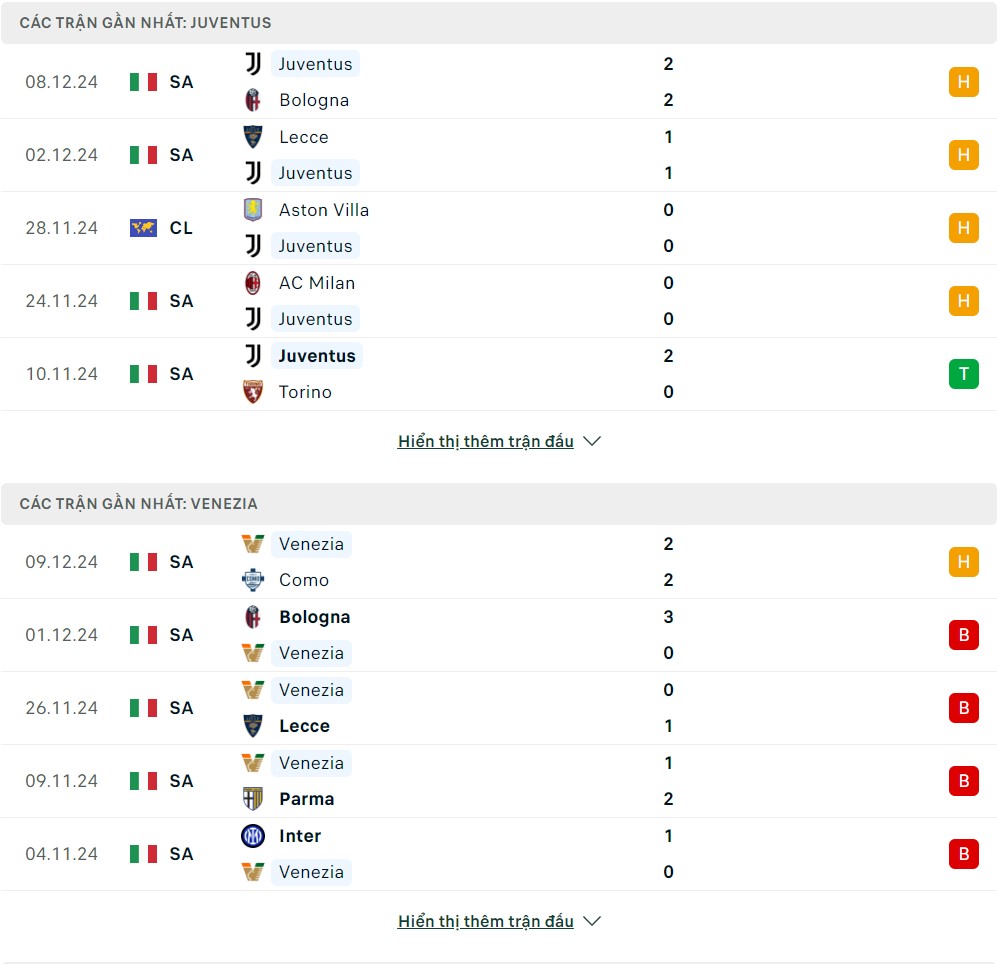Click the Parma club crest
Screen dimensions: 997x964
(253, 799)
